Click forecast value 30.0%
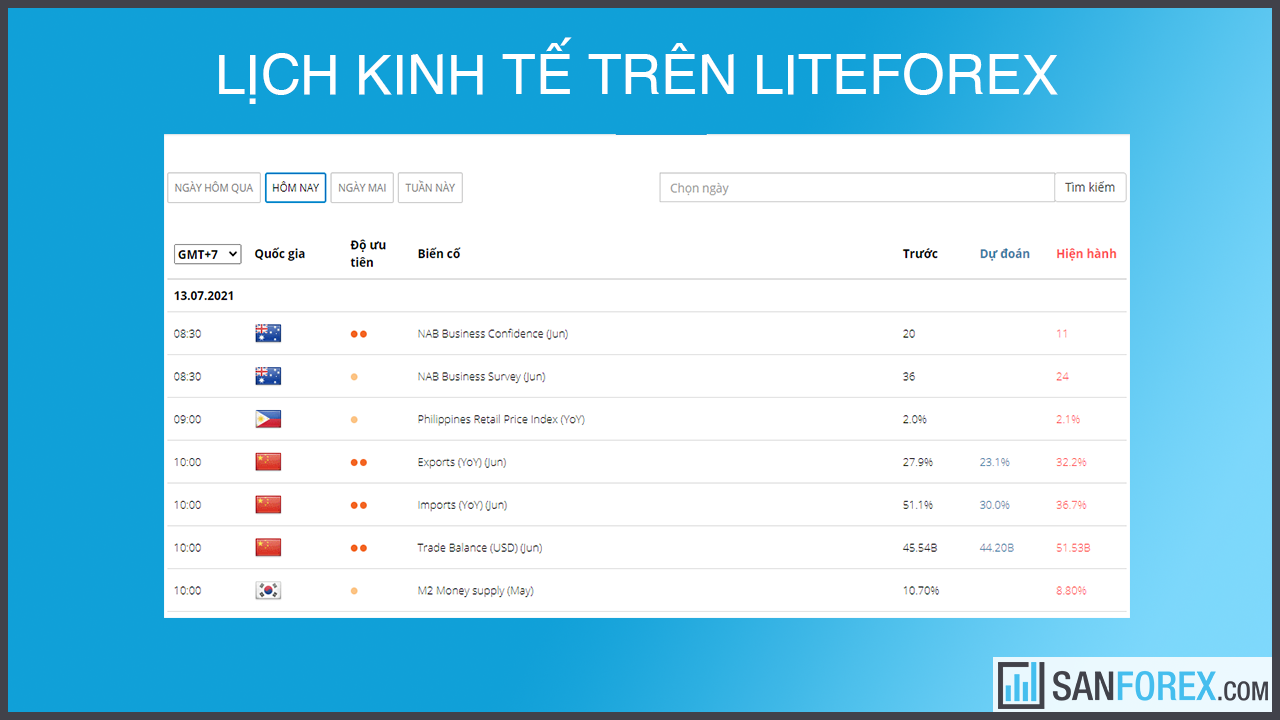This screenshot has width=1280, height=720. [x=995, y=506]
